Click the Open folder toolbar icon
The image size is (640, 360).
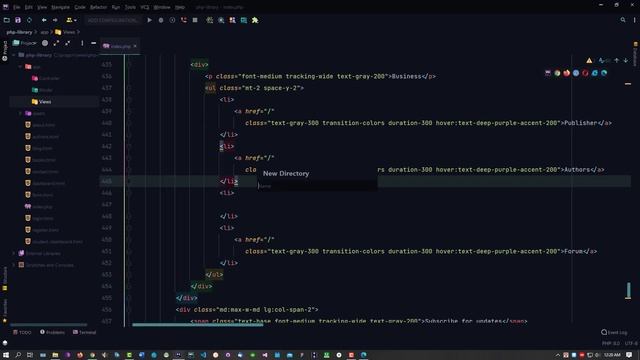[x=7, y=20]
